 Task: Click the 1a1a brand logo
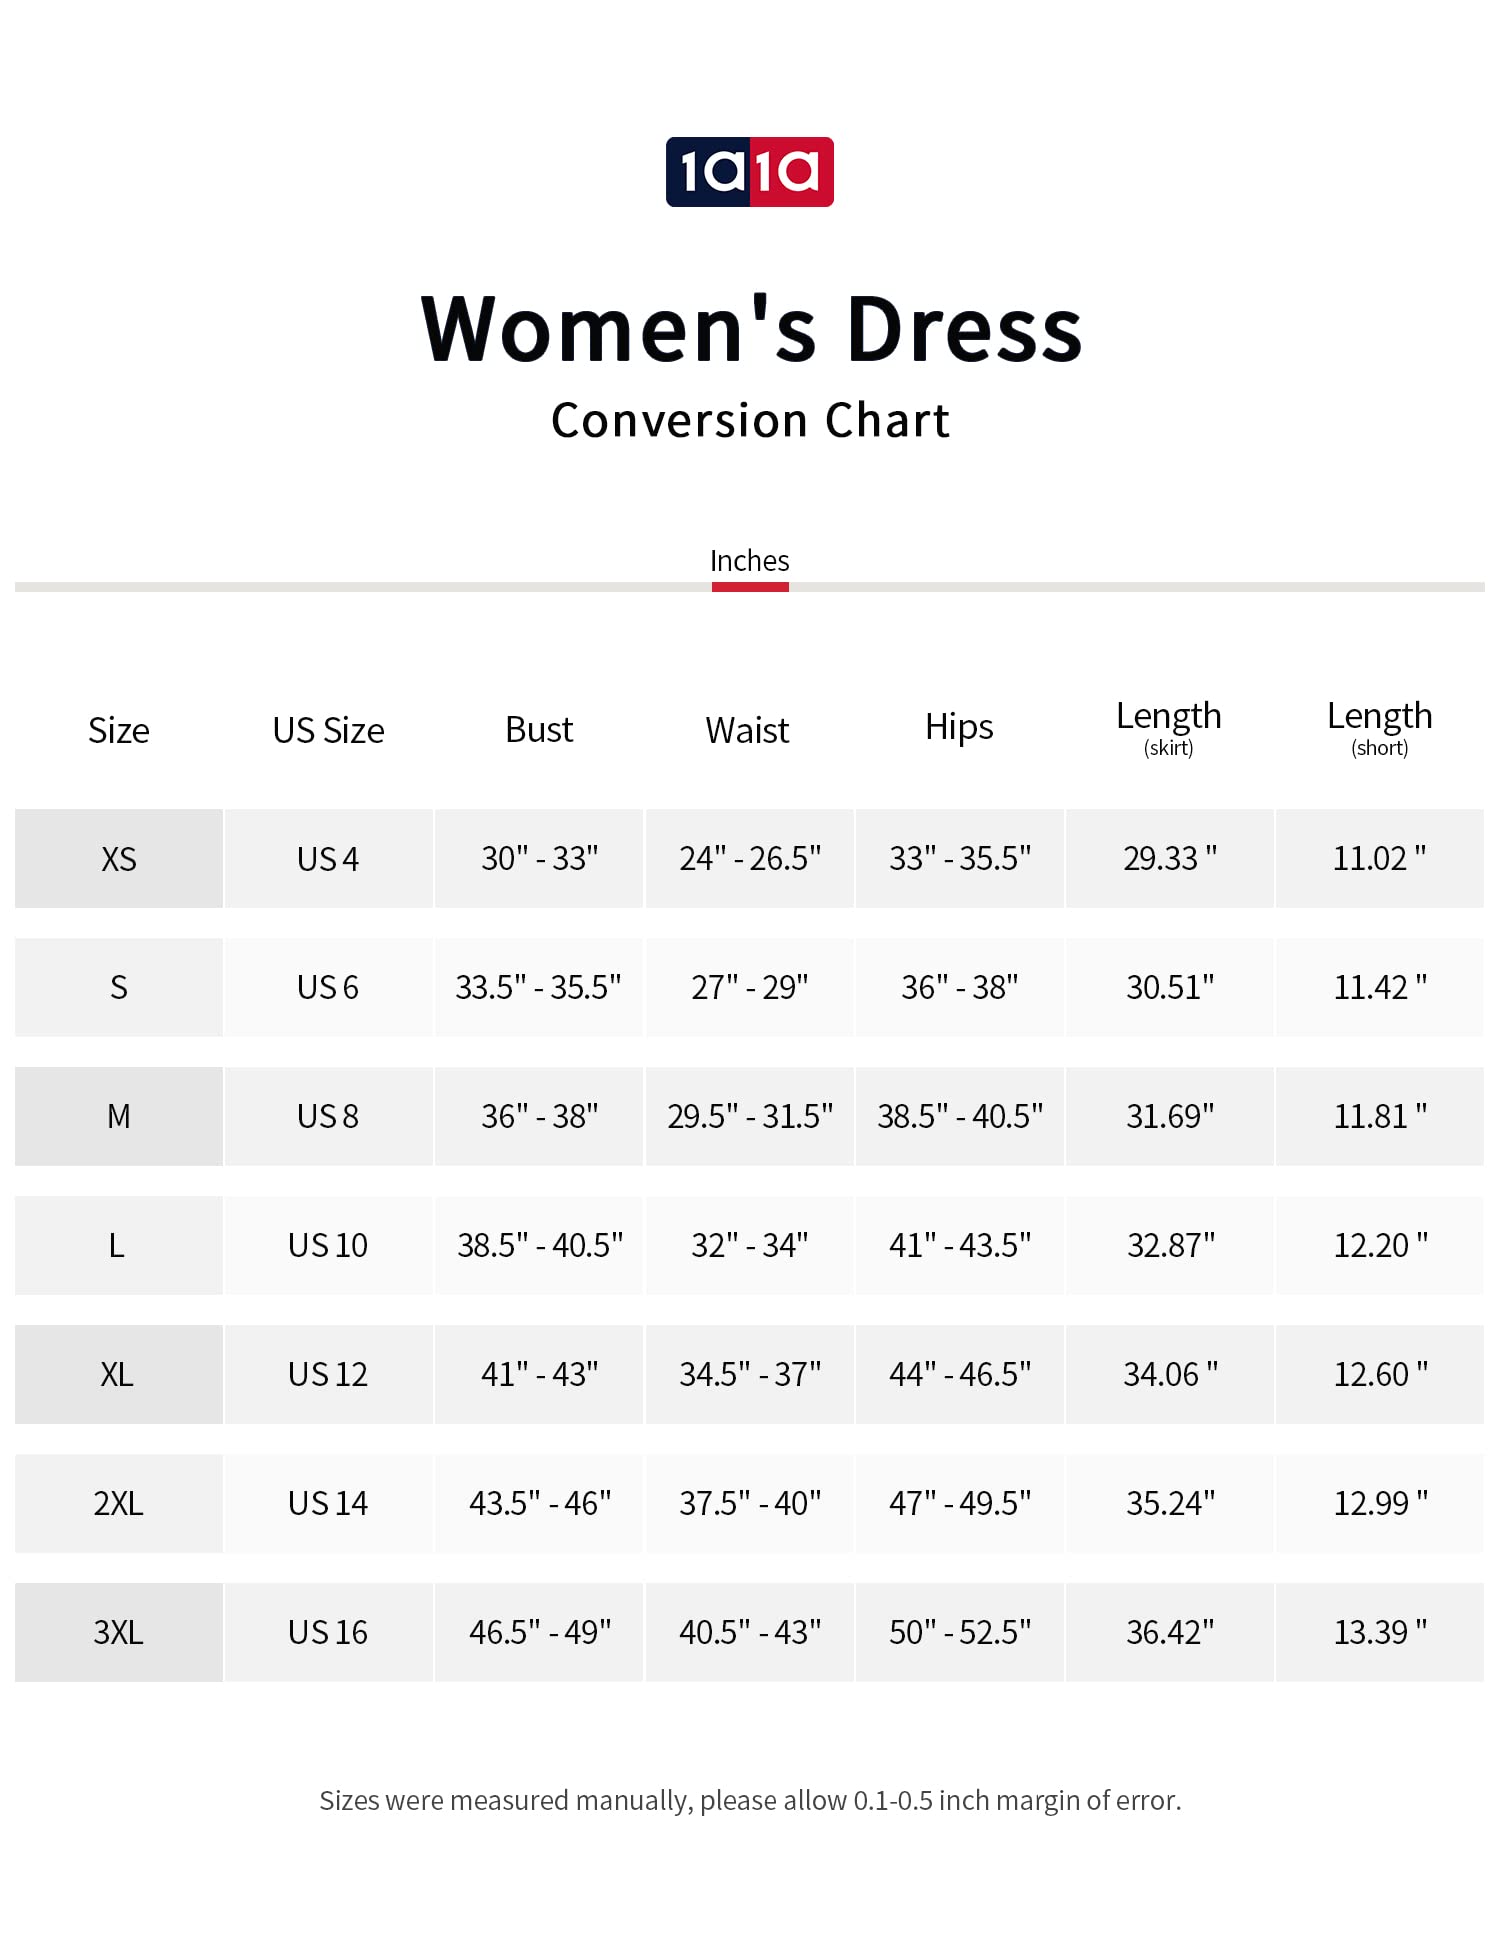tap(749, 172)
